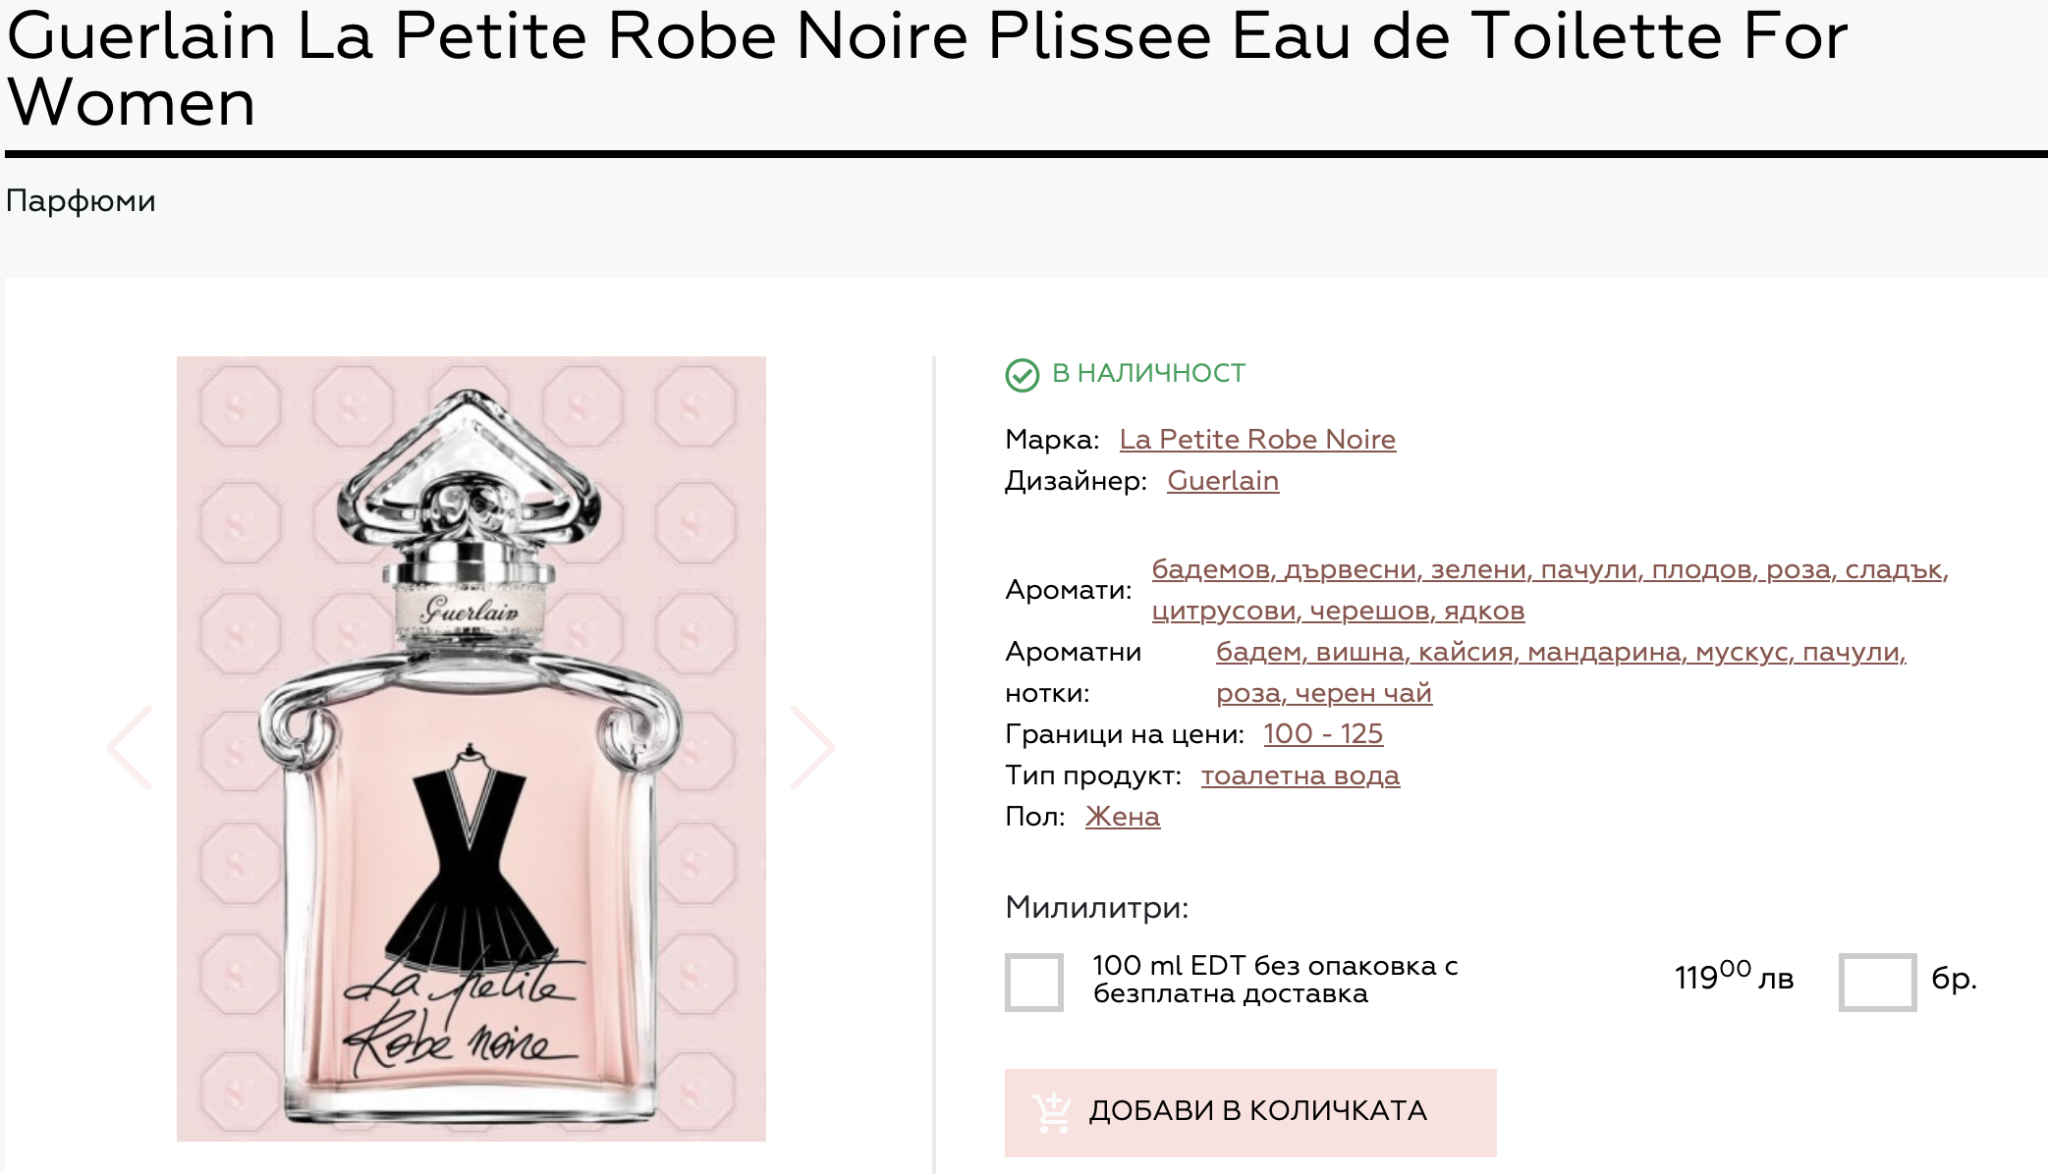Click the product title heading
Image resolution: width=2048 pixels, height=1174 pixels.
click(x=926, y=68)
